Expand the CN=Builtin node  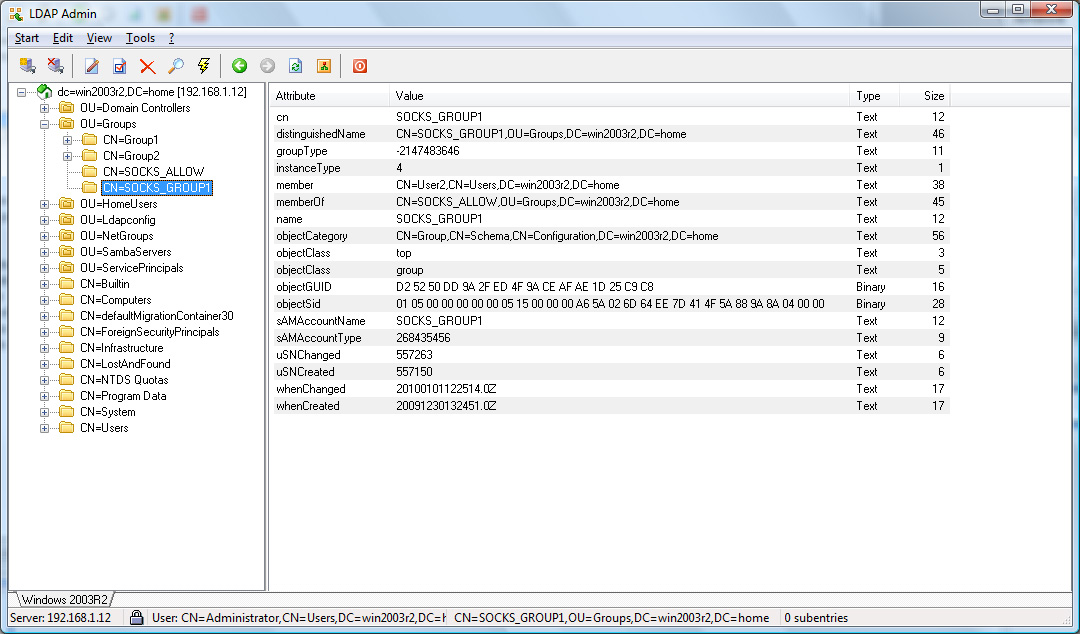pos(44,284)
